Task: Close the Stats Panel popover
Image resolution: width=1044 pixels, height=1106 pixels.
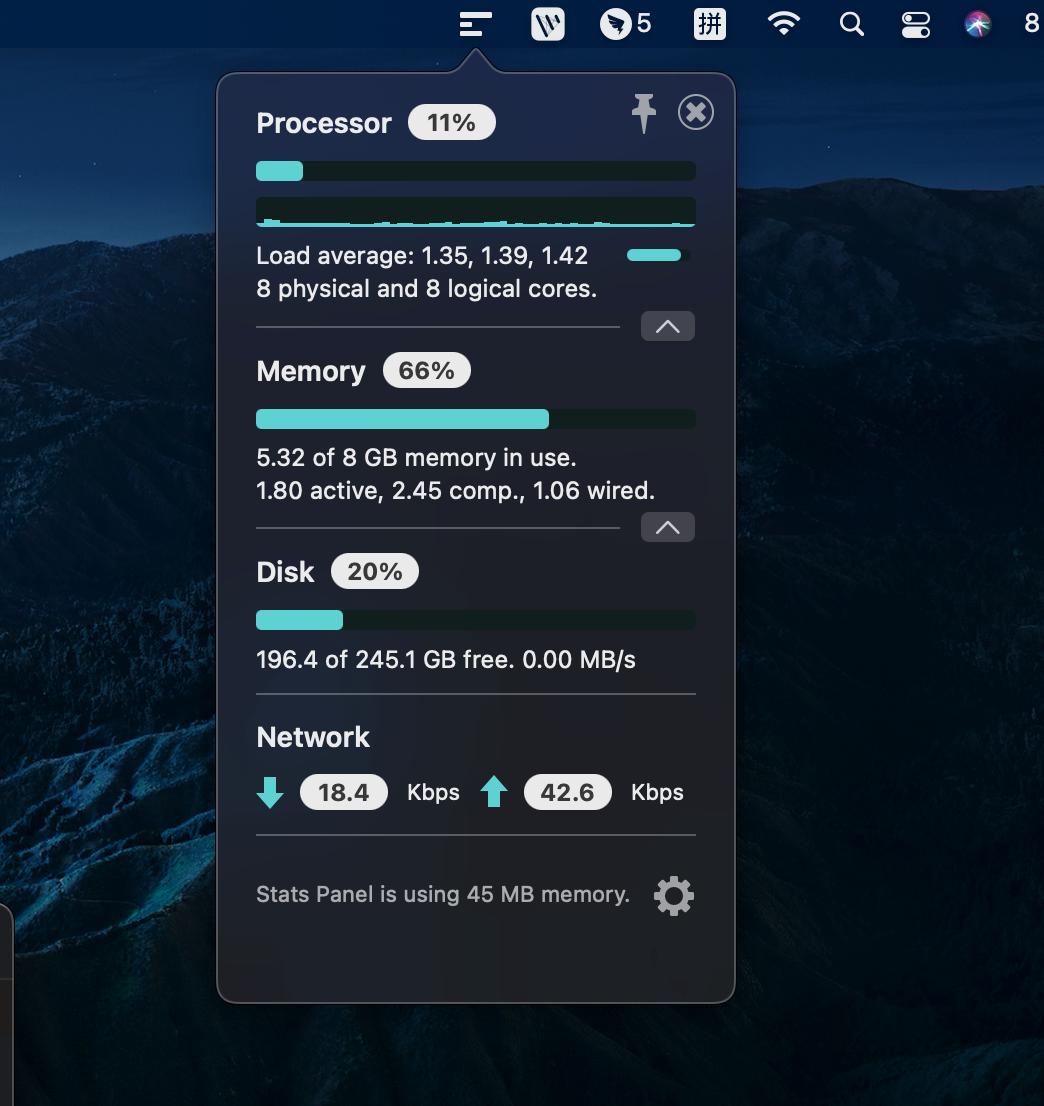Action: point(695,112)
